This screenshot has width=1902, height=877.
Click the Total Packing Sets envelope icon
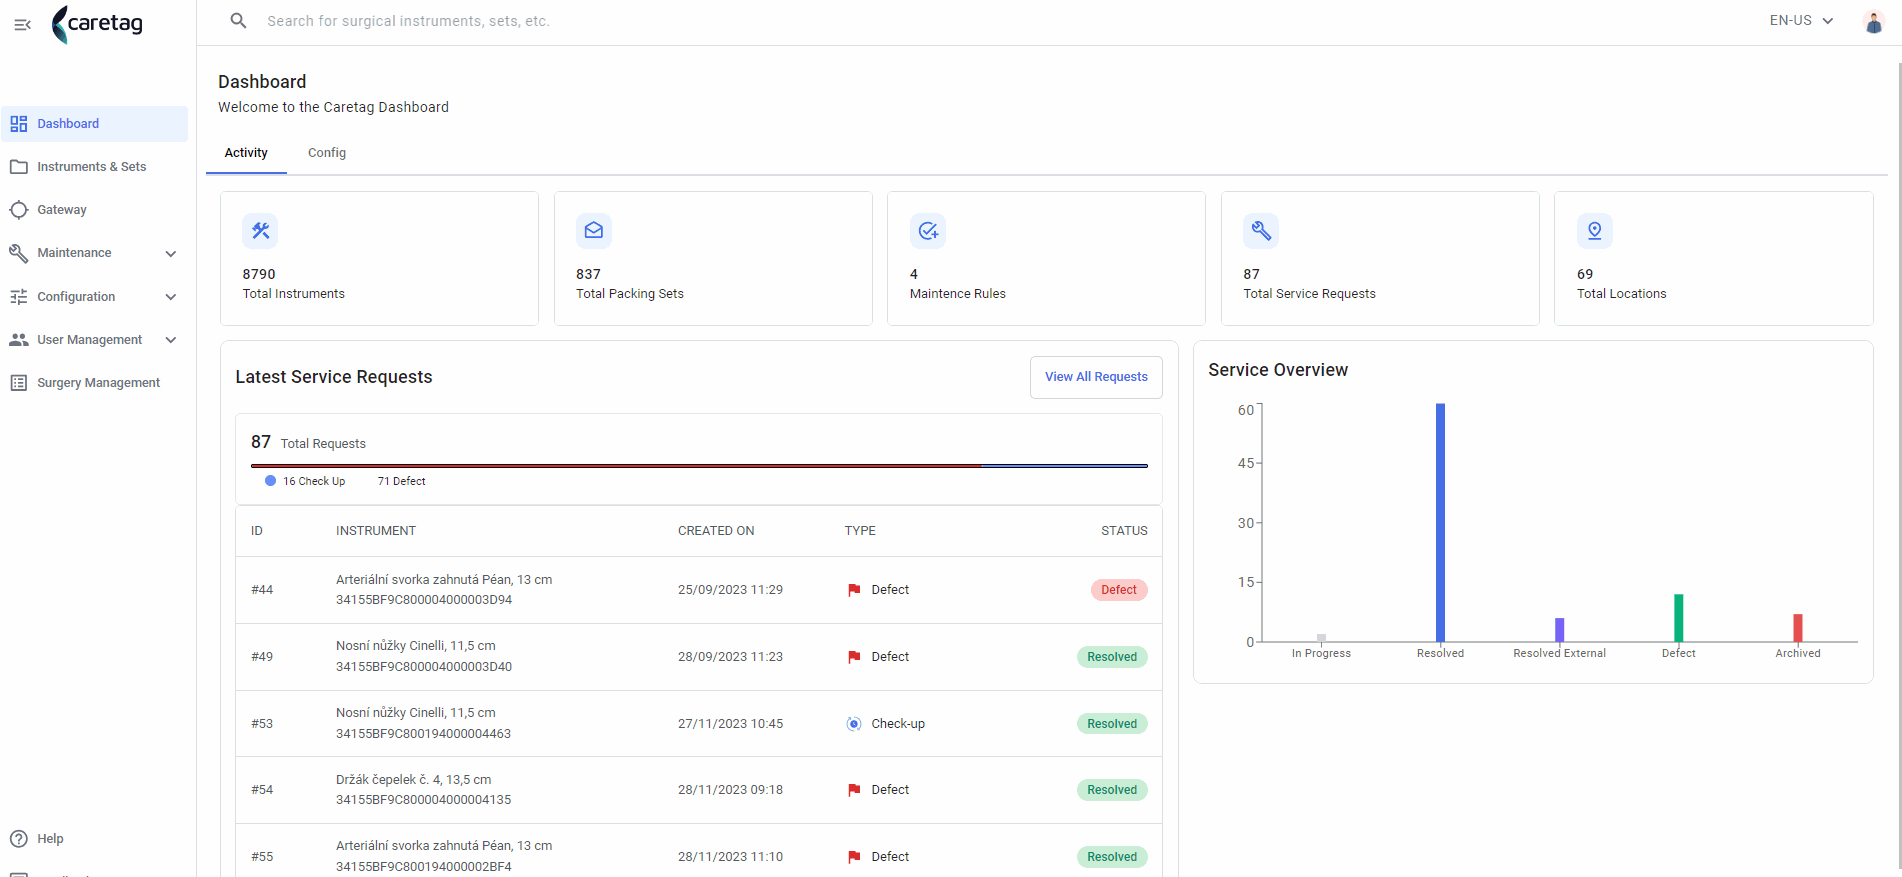594,231
